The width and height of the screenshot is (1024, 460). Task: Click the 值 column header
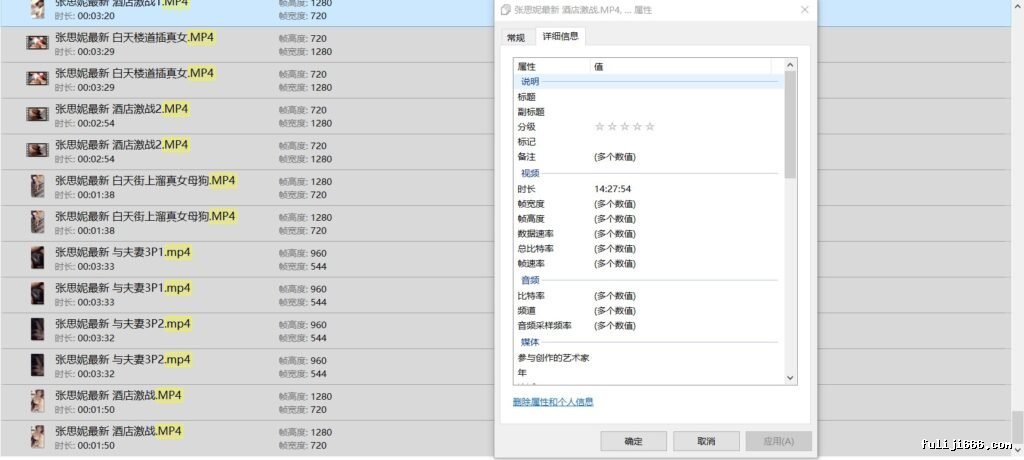[680, 67]
